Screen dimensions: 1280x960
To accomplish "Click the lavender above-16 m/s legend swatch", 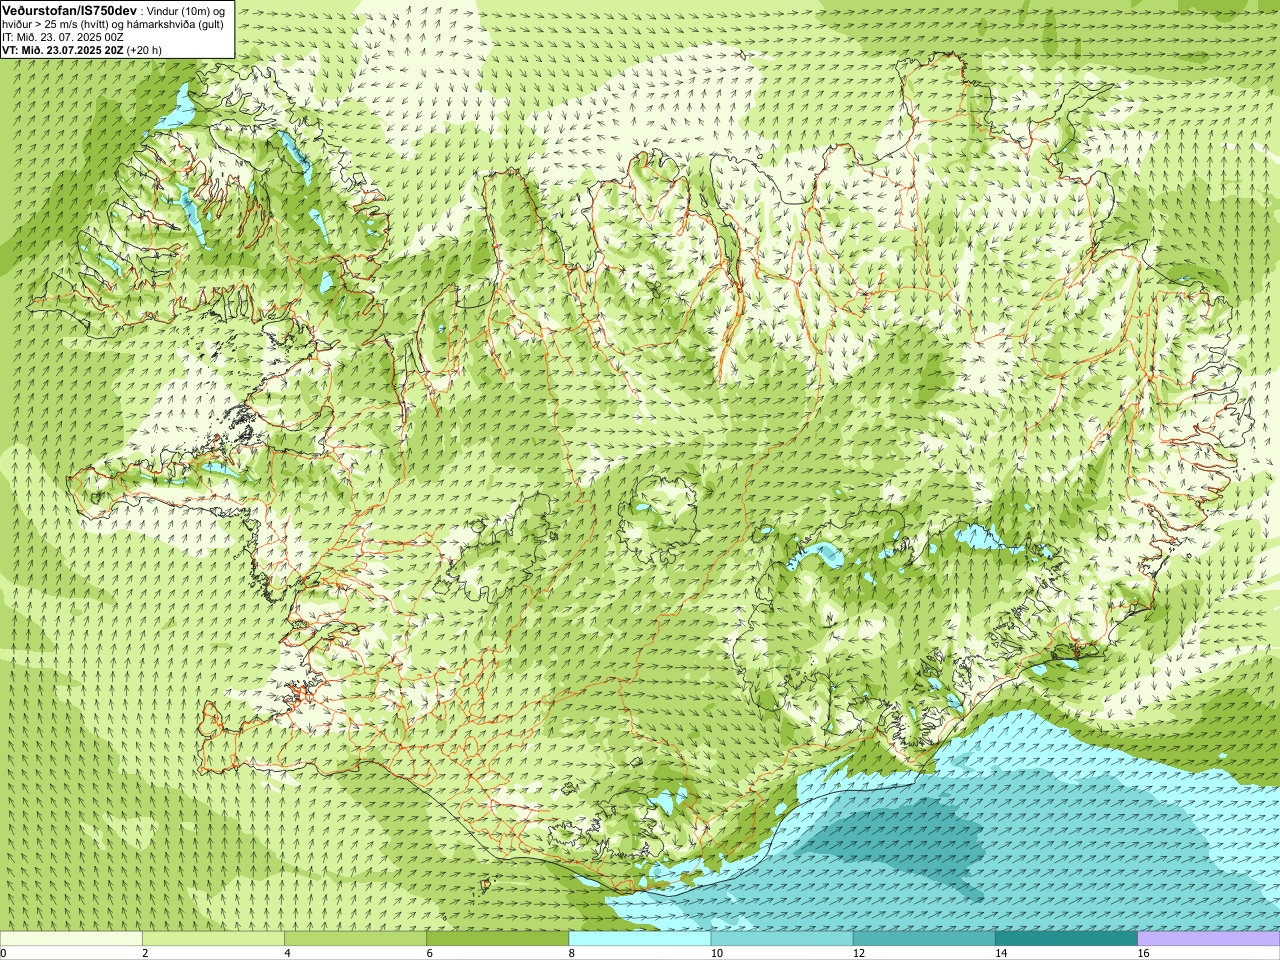I will (x=1209, y=938).
